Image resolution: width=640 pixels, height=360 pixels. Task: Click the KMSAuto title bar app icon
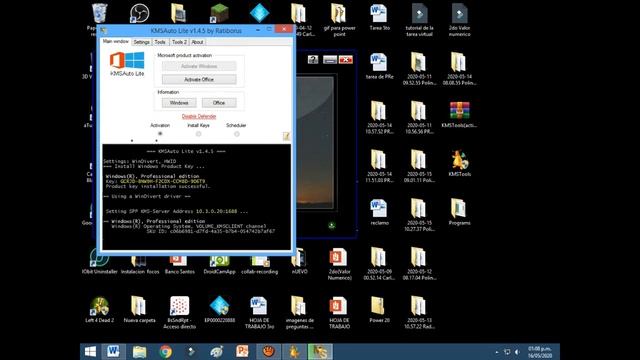(103, 30)
